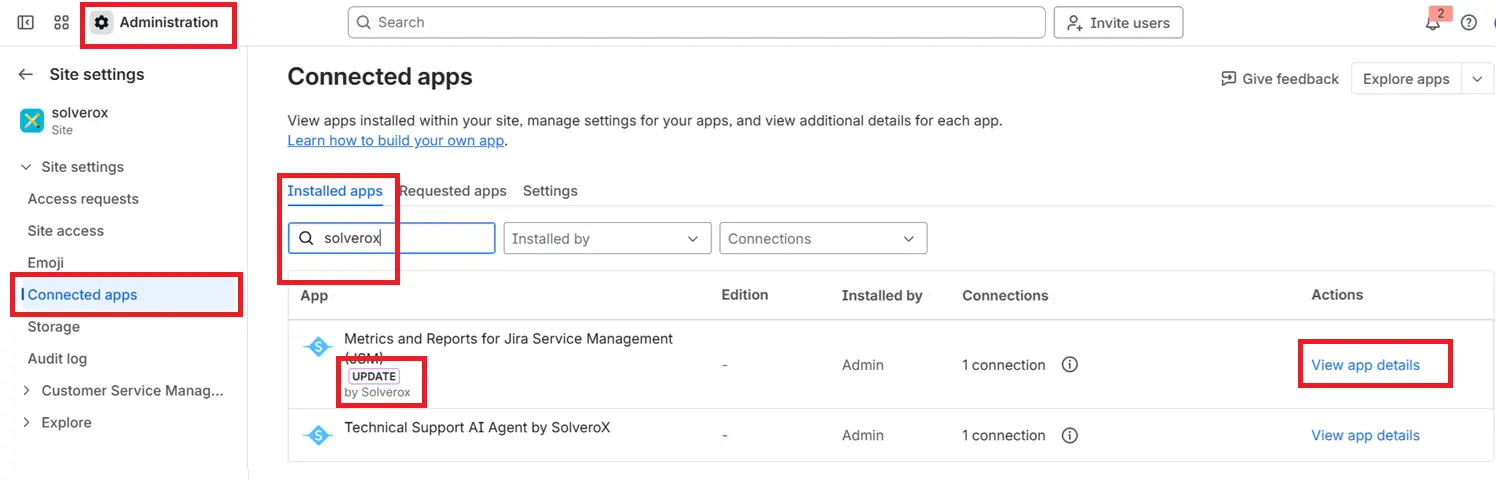
Task: Switch to the Requested apps tab
Action: click(453, 191)
